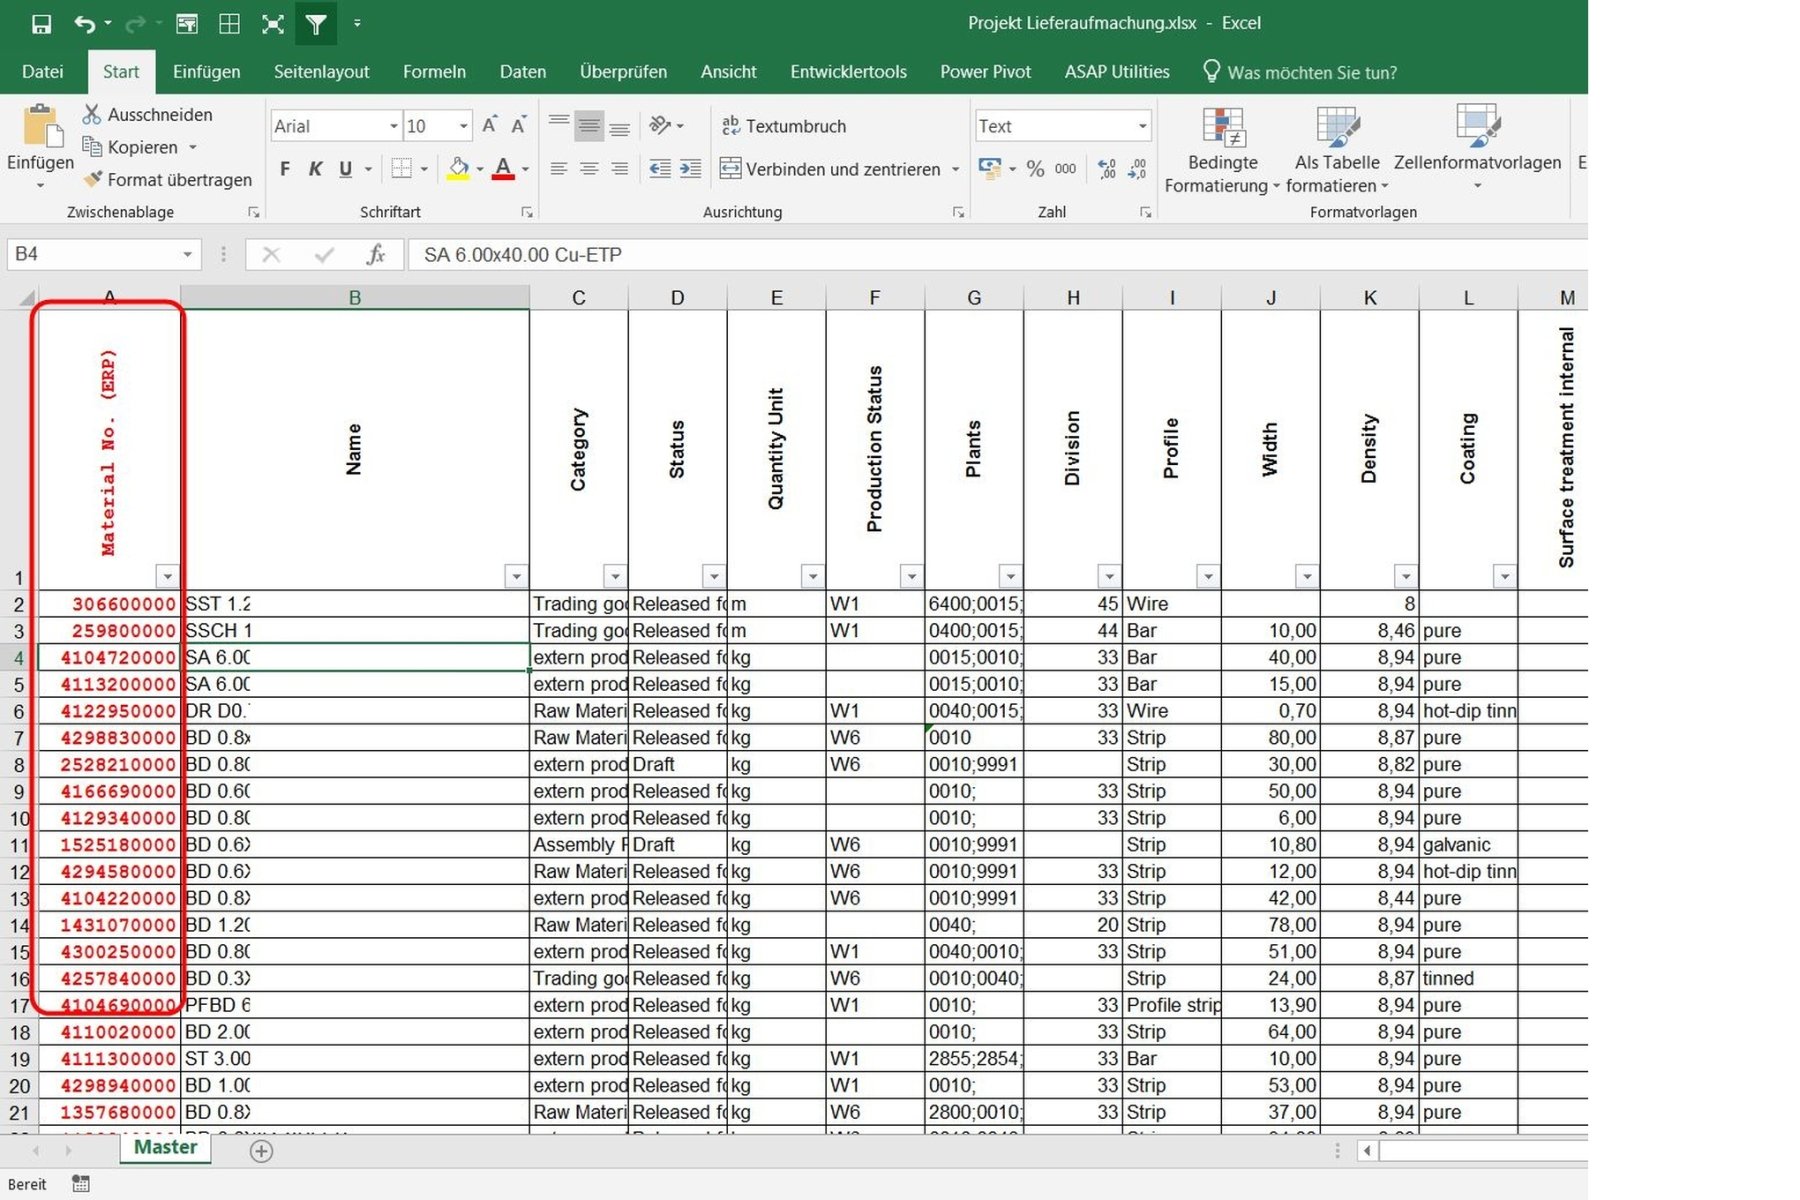This screenshot has height=1200, width=1800.
Task: Select the Master sheet tab
Action: 165,1148
